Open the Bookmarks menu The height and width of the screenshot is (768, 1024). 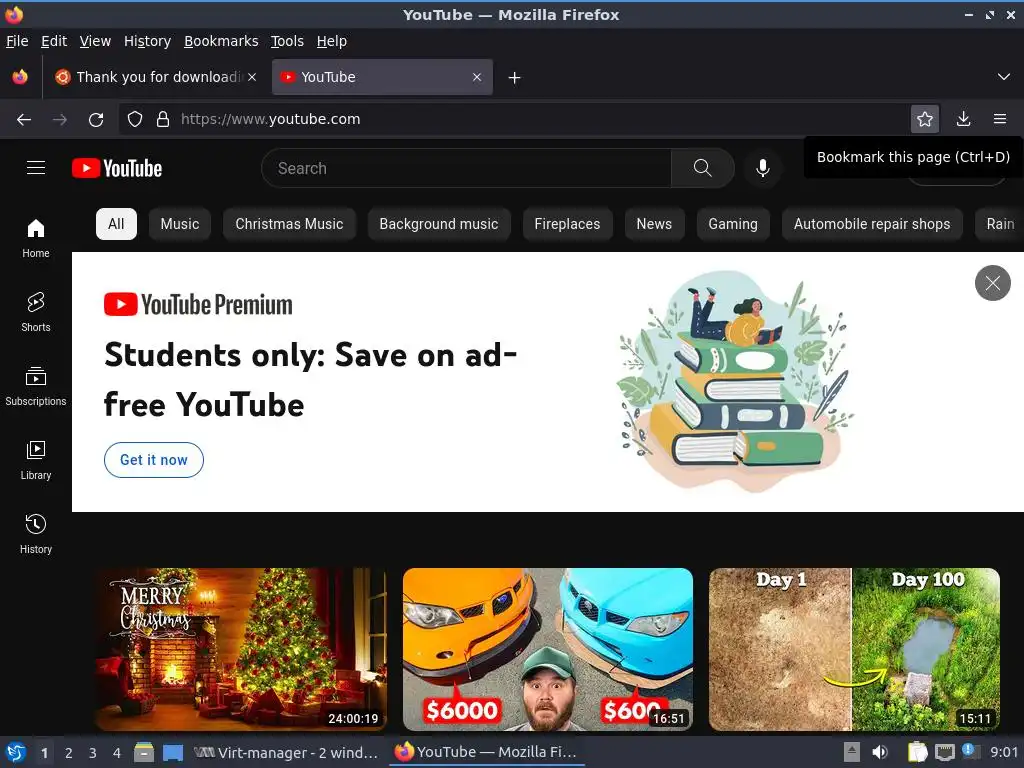point(221,41)
